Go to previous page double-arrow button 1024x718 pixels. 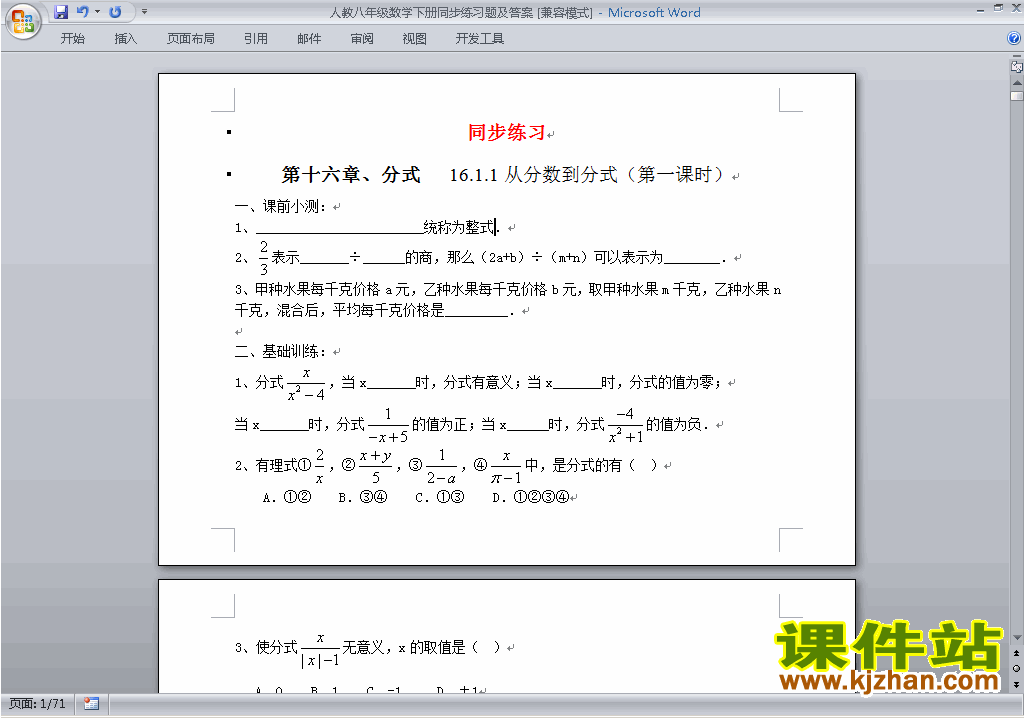pos(1017,653)
